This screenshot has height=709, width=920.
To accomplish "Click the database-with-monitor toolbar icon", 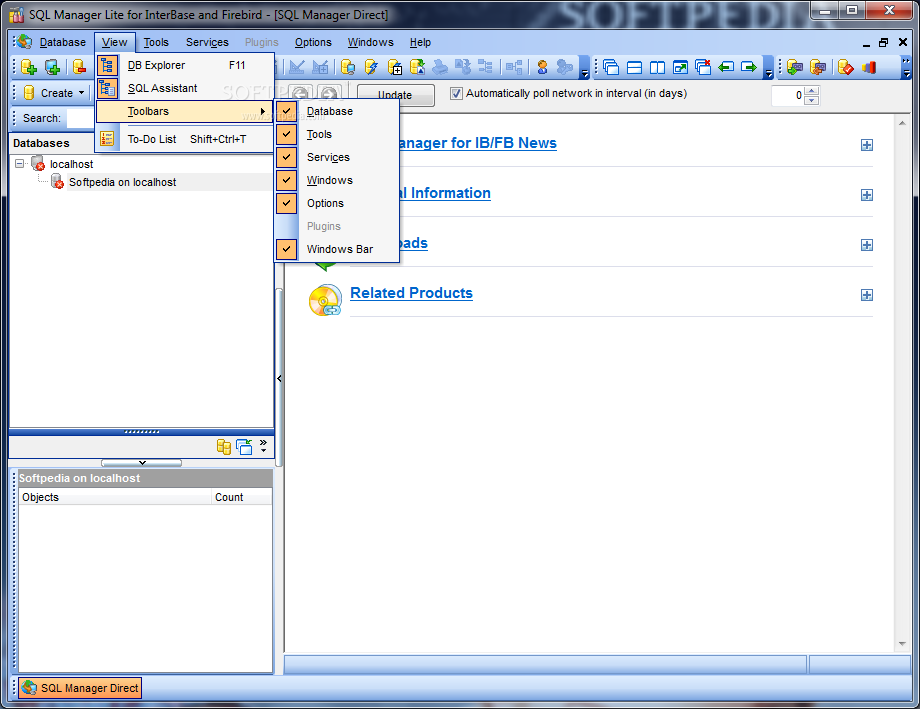I will tap(347, 67).
